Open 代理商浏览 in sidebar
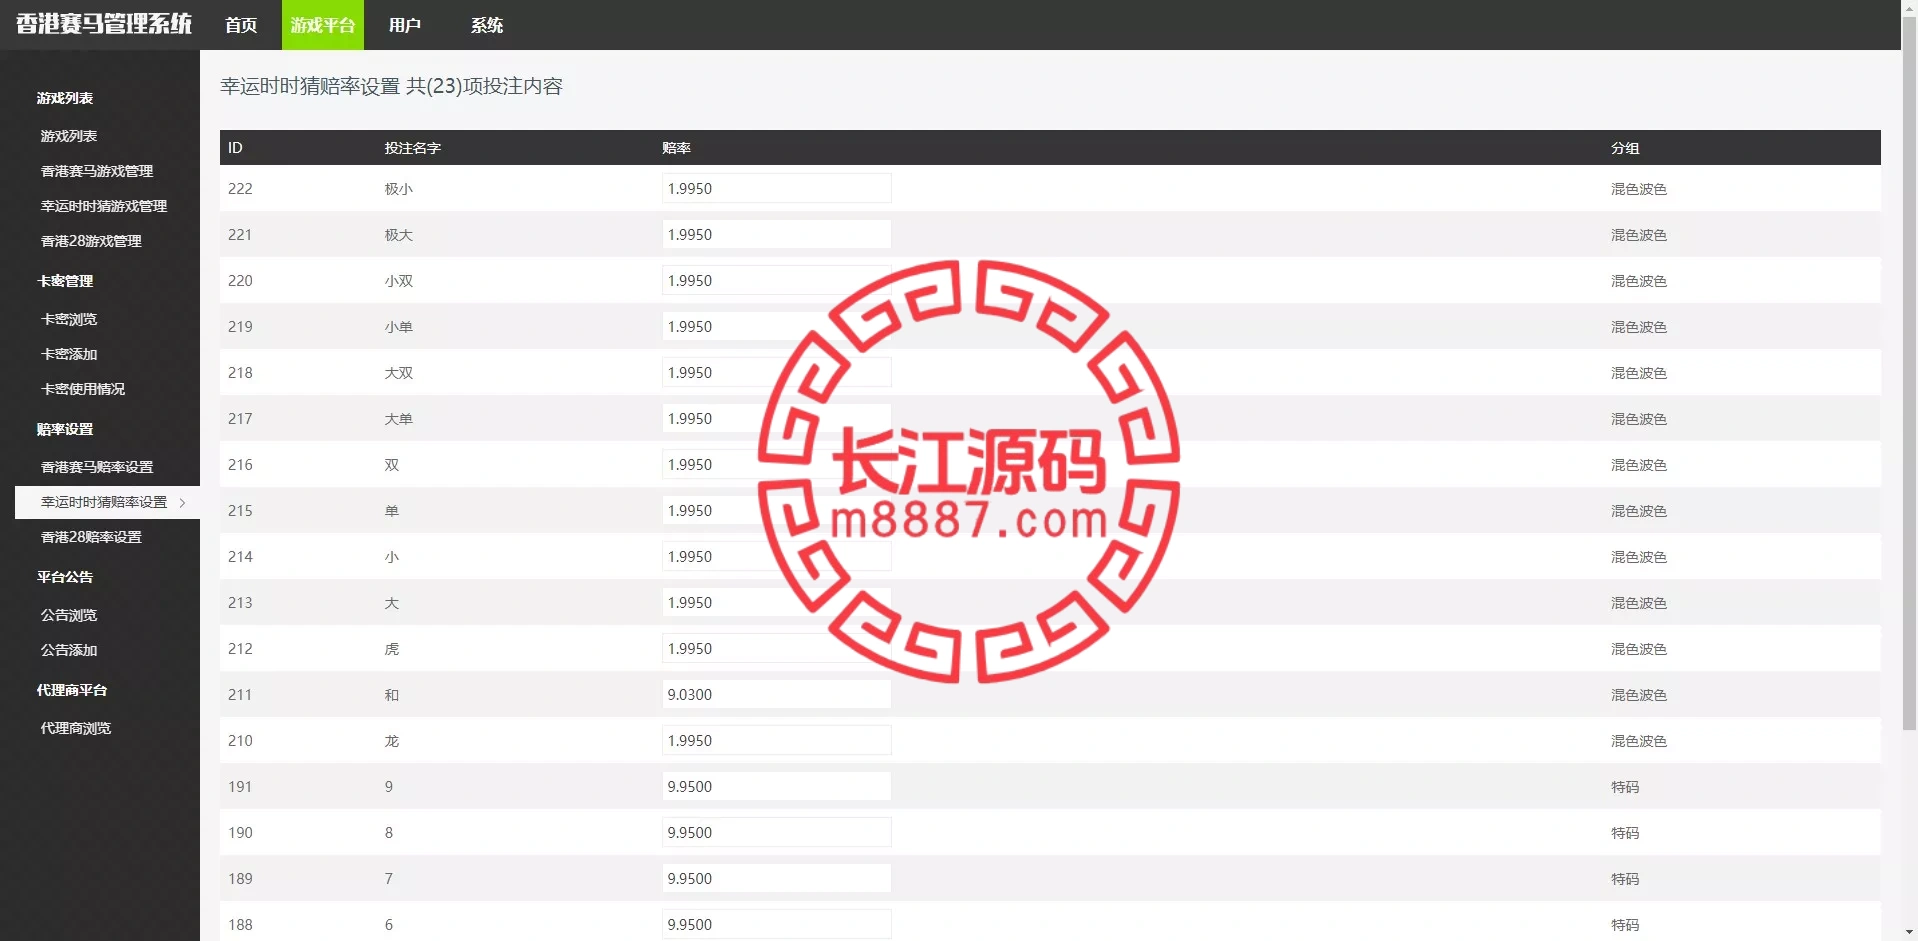Image resolution: width=1918 pixels, height=941 pixels. (76, 728)
